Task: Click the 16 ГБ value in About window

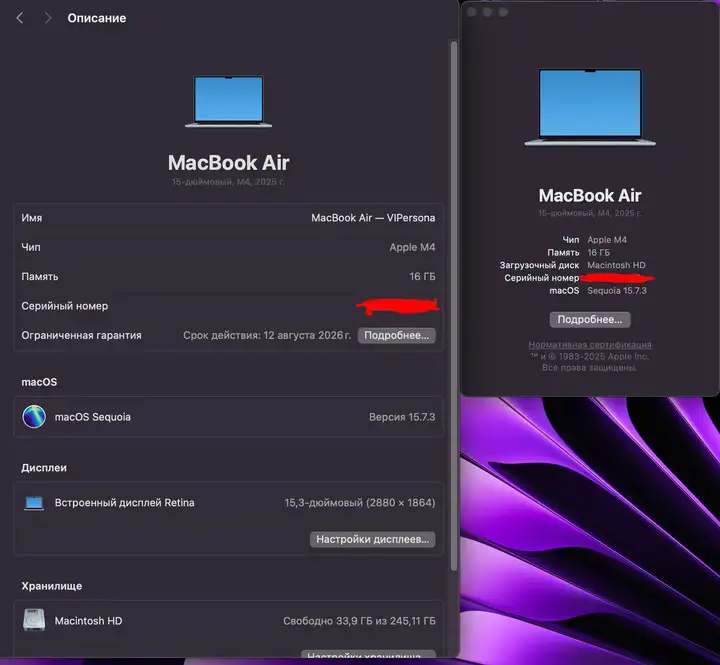Action: [x=599, y=253]
